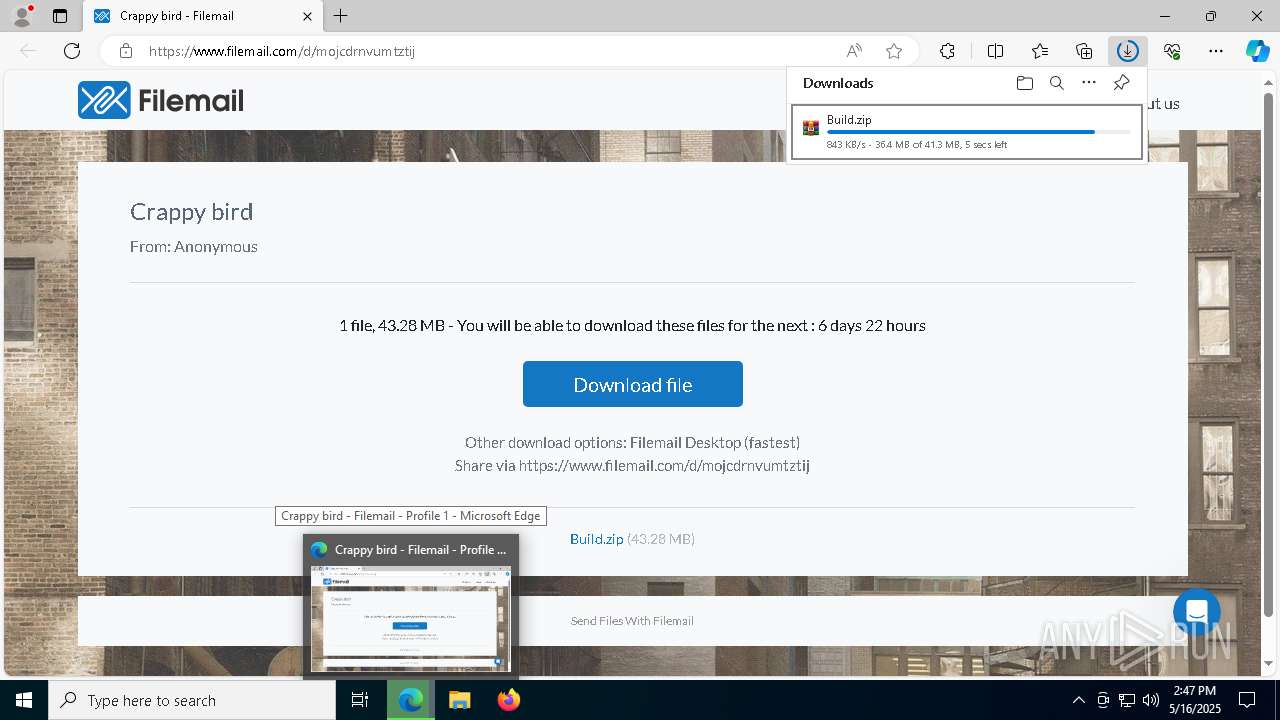This screenshot has width=1280, height=720.
Task: Open the notification center icon
Action: [x=1247, y=700]
